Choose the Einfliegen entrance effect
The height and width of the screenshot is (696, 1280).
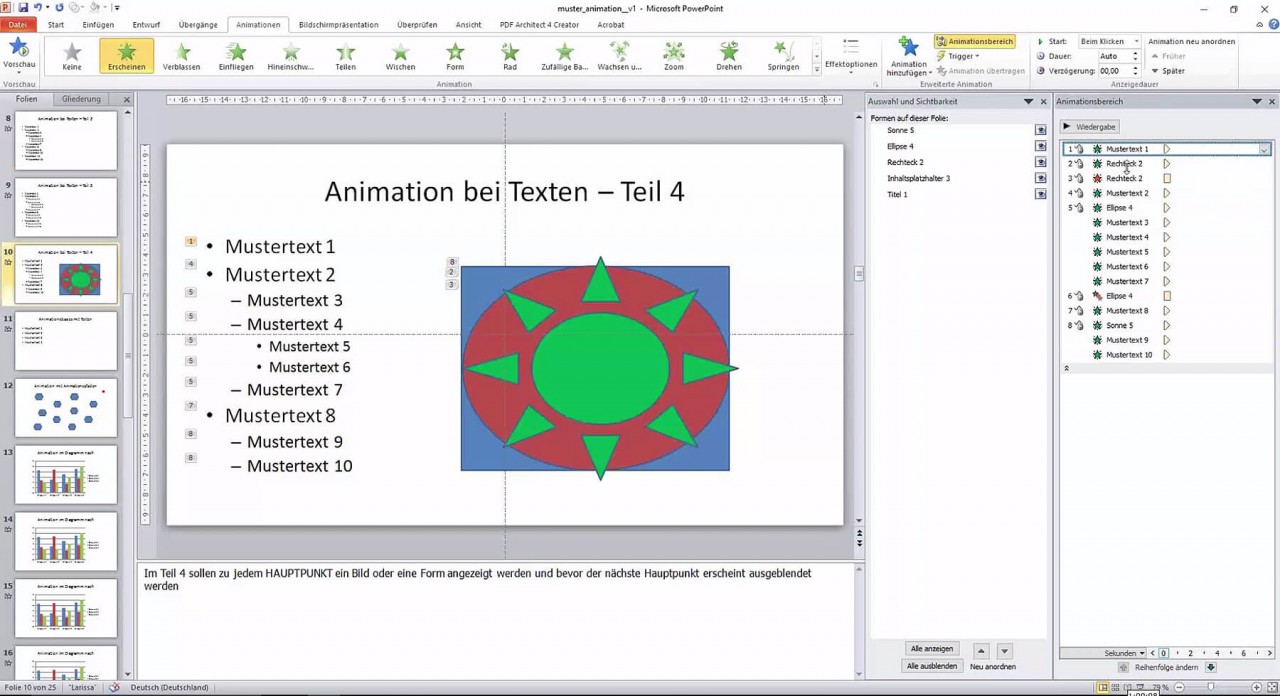[x=236, y=55]
